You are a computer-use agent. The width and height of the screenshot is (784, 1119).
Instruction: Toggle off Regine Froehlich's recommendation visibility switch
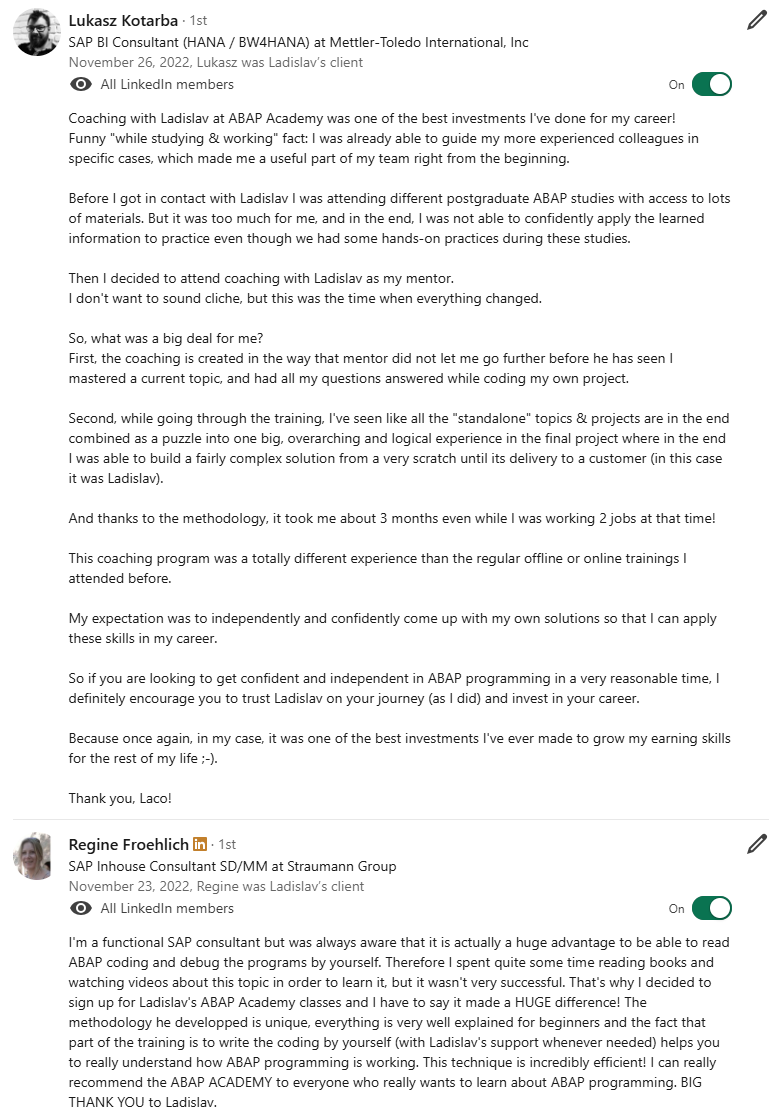[712, 908]
